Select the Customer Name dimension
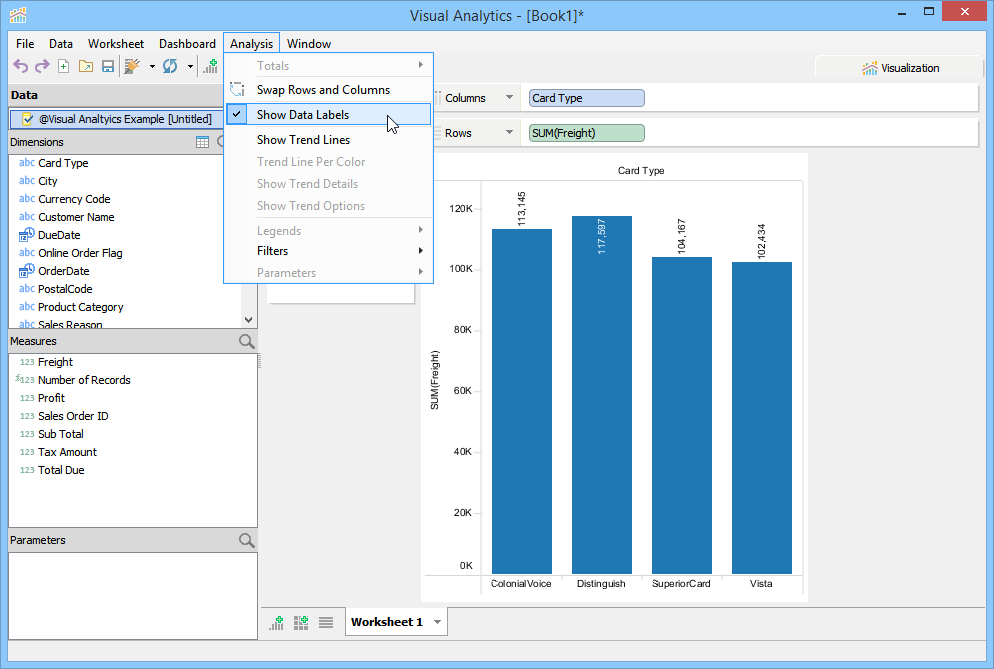Screen dimensions: 994x669 click(x=76, y=217)
